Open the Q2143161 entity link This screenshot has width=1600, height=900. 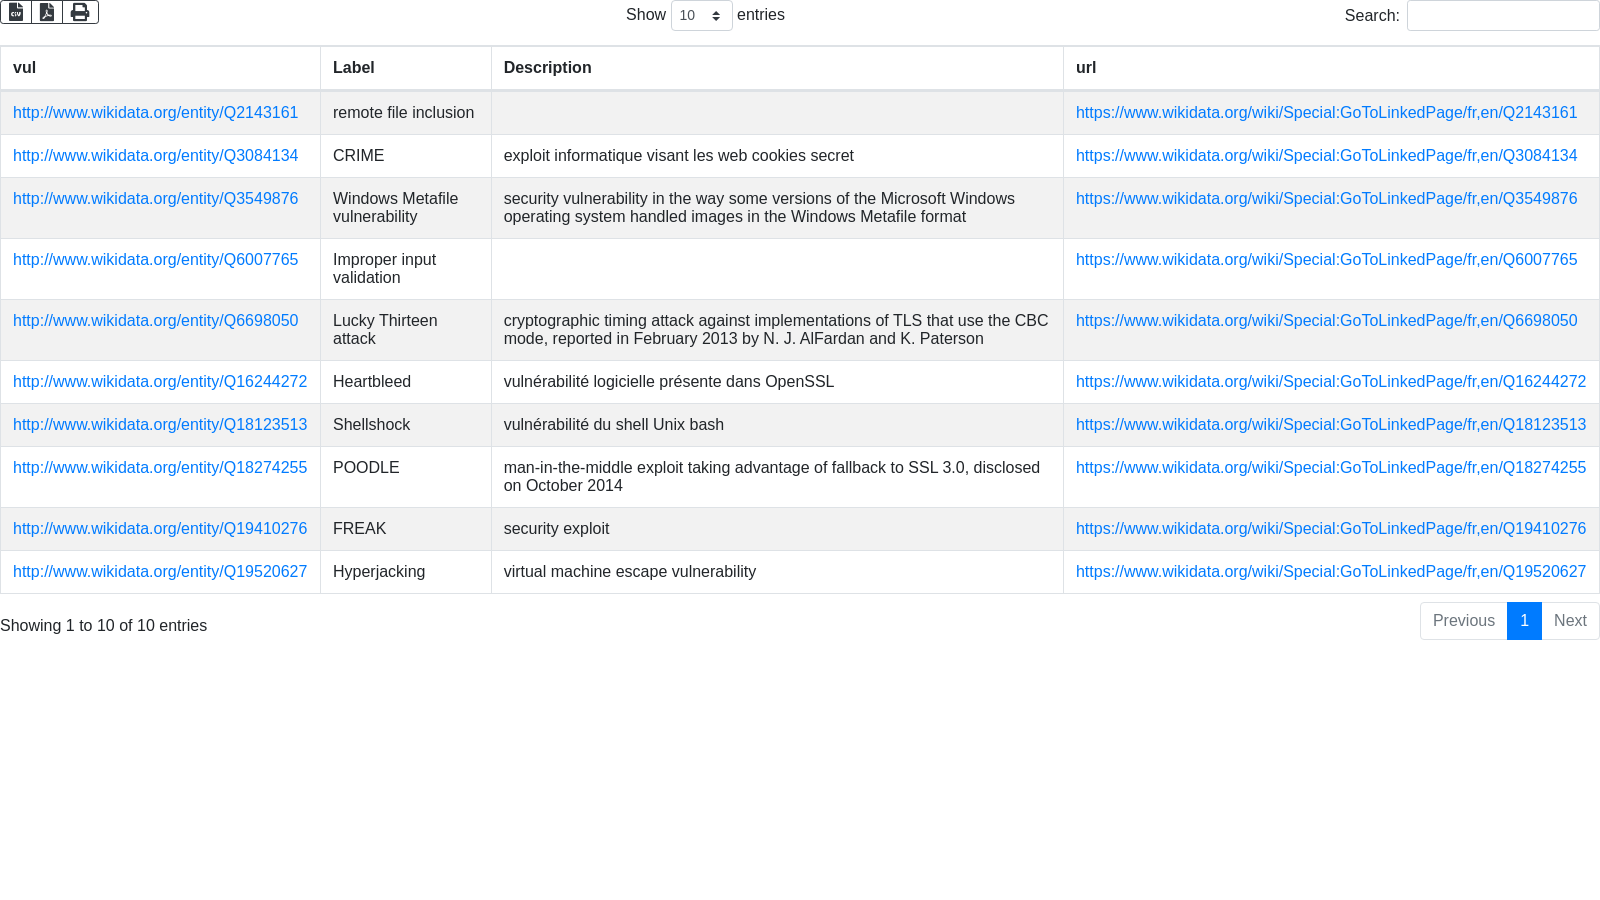tap(155, 113)
